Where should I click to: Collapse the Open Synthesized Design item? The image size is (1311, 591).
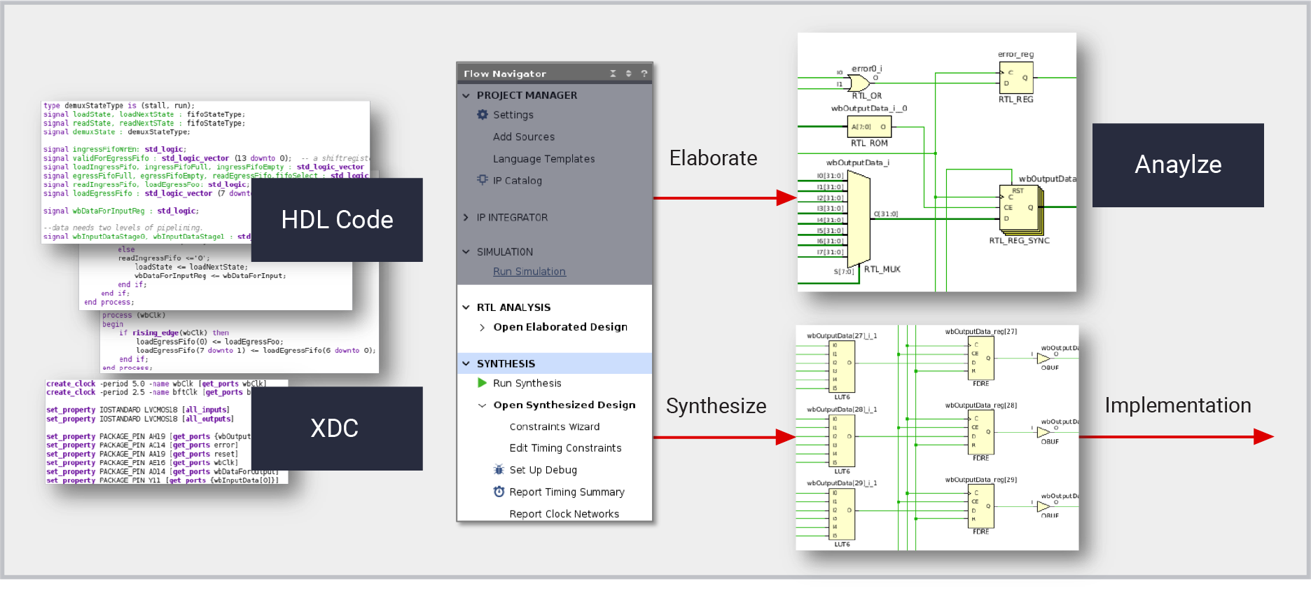[482, 405]
